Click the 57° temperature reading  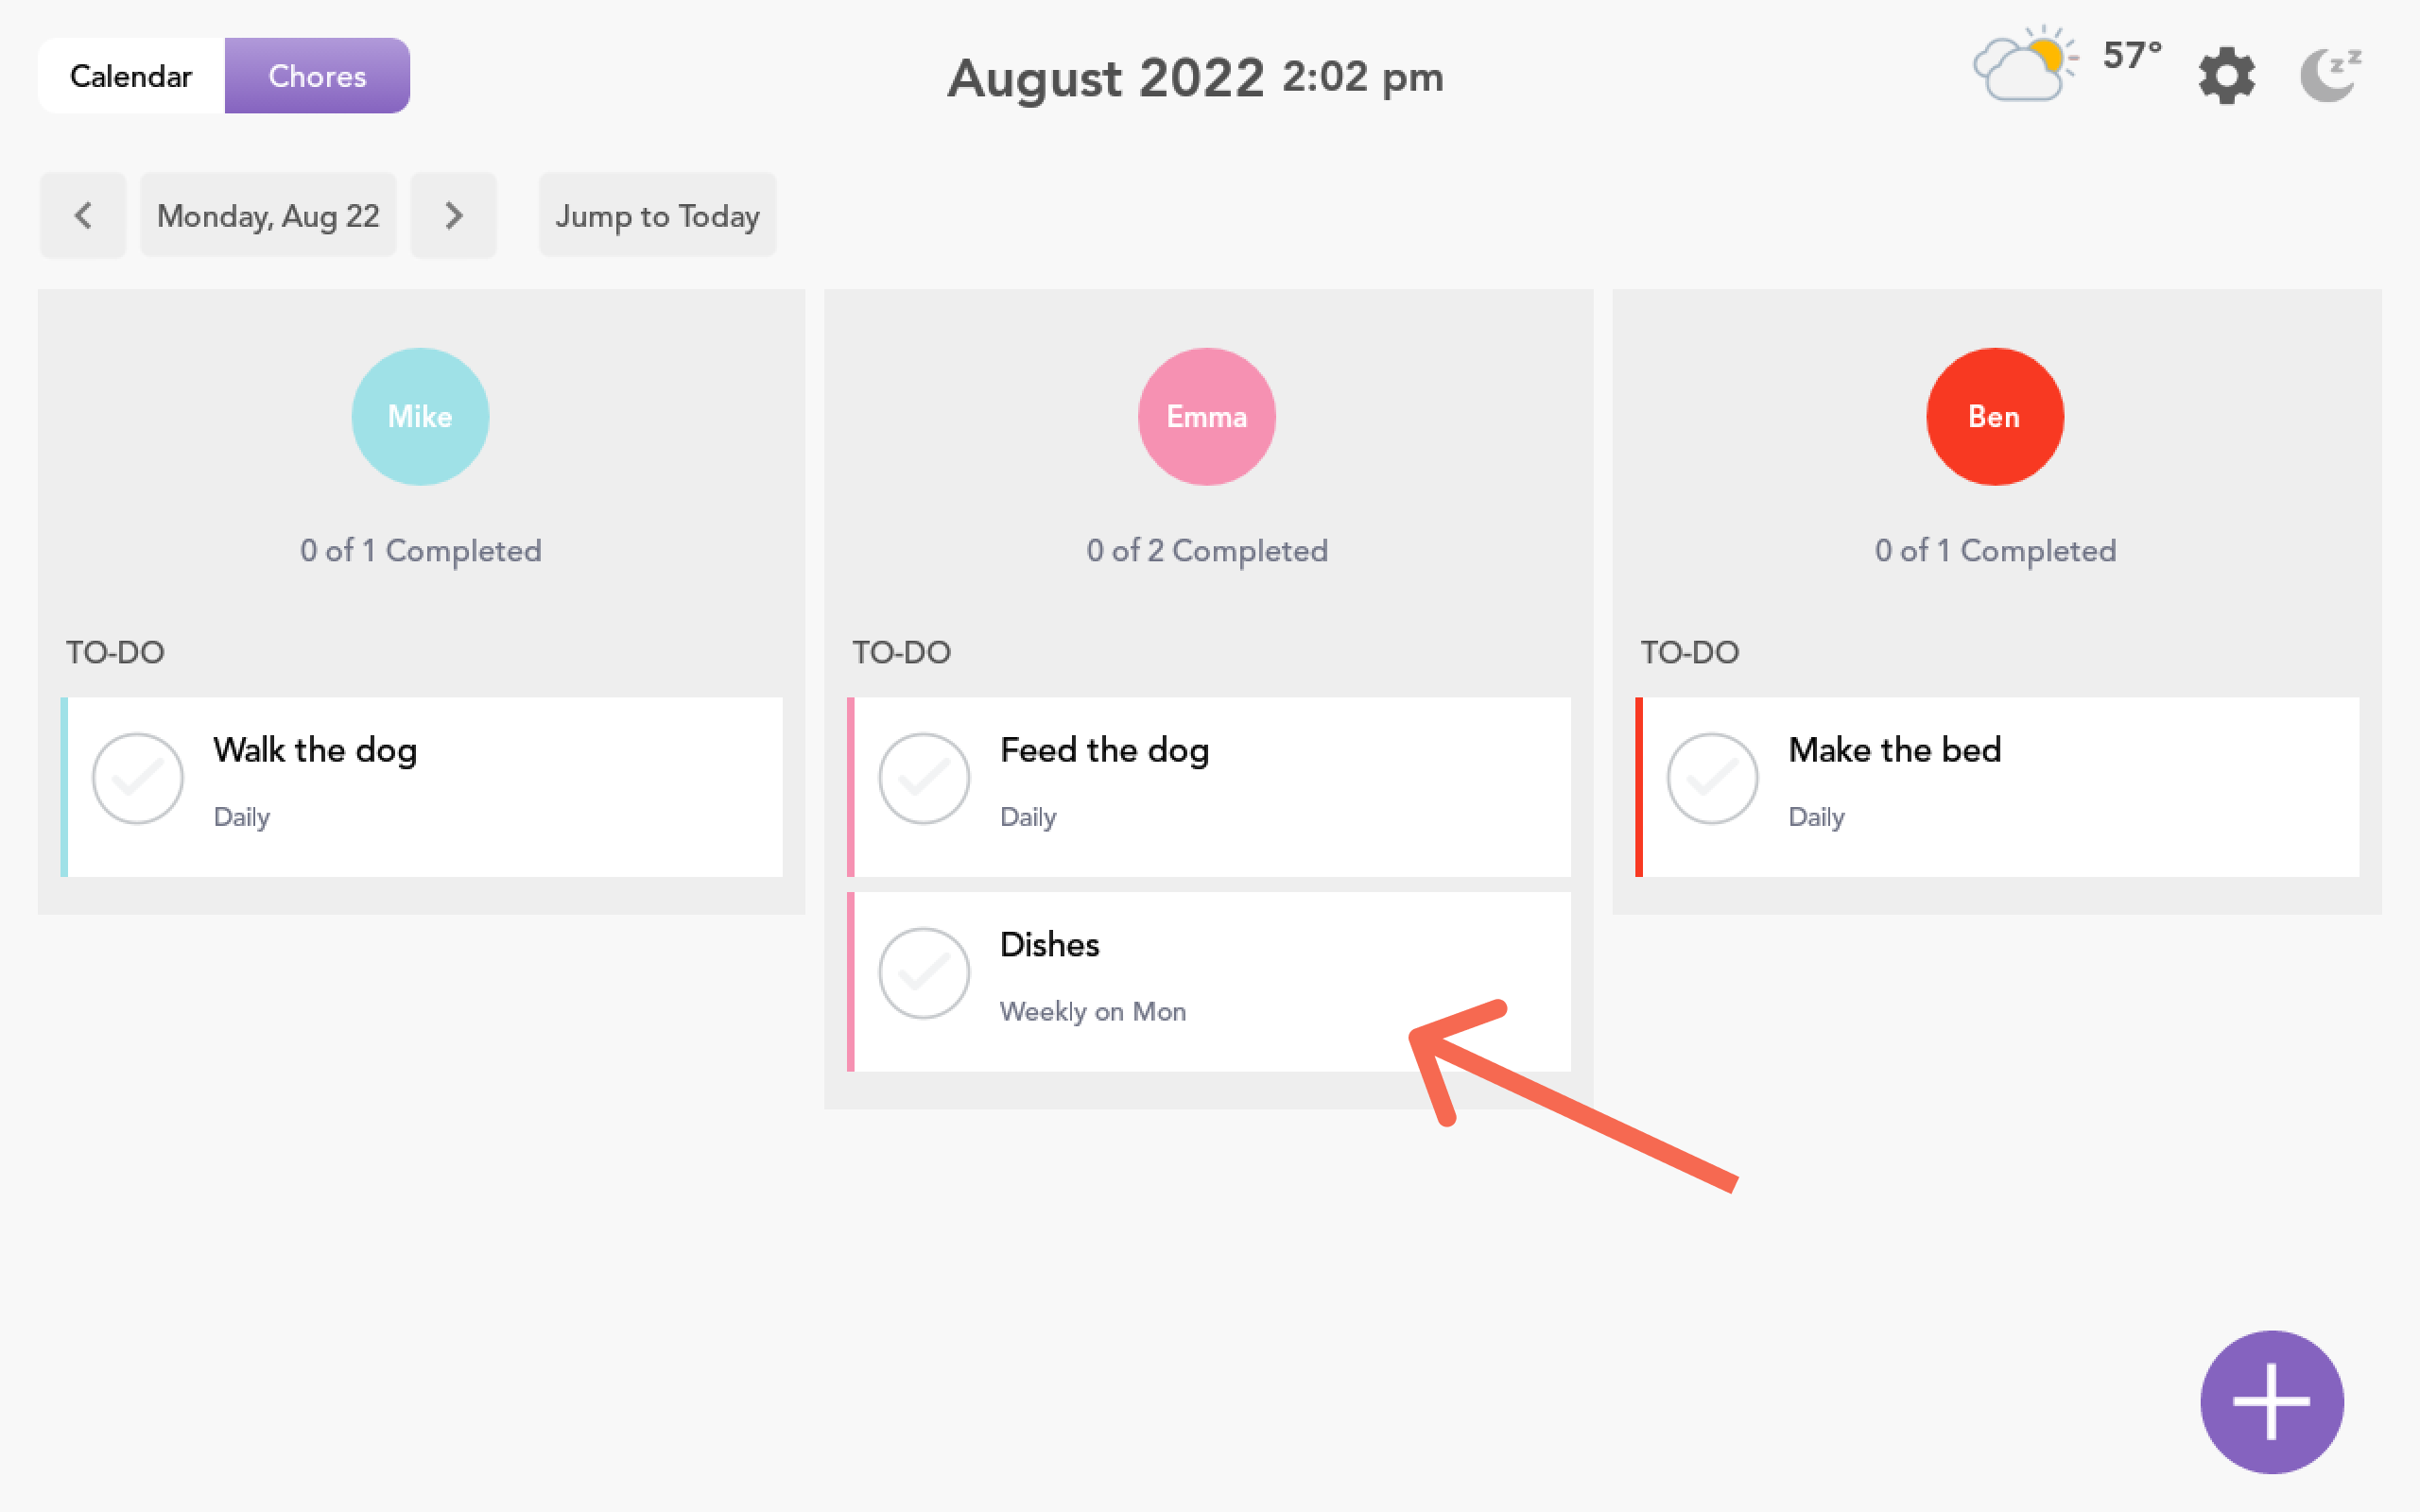click(2131, 56)
